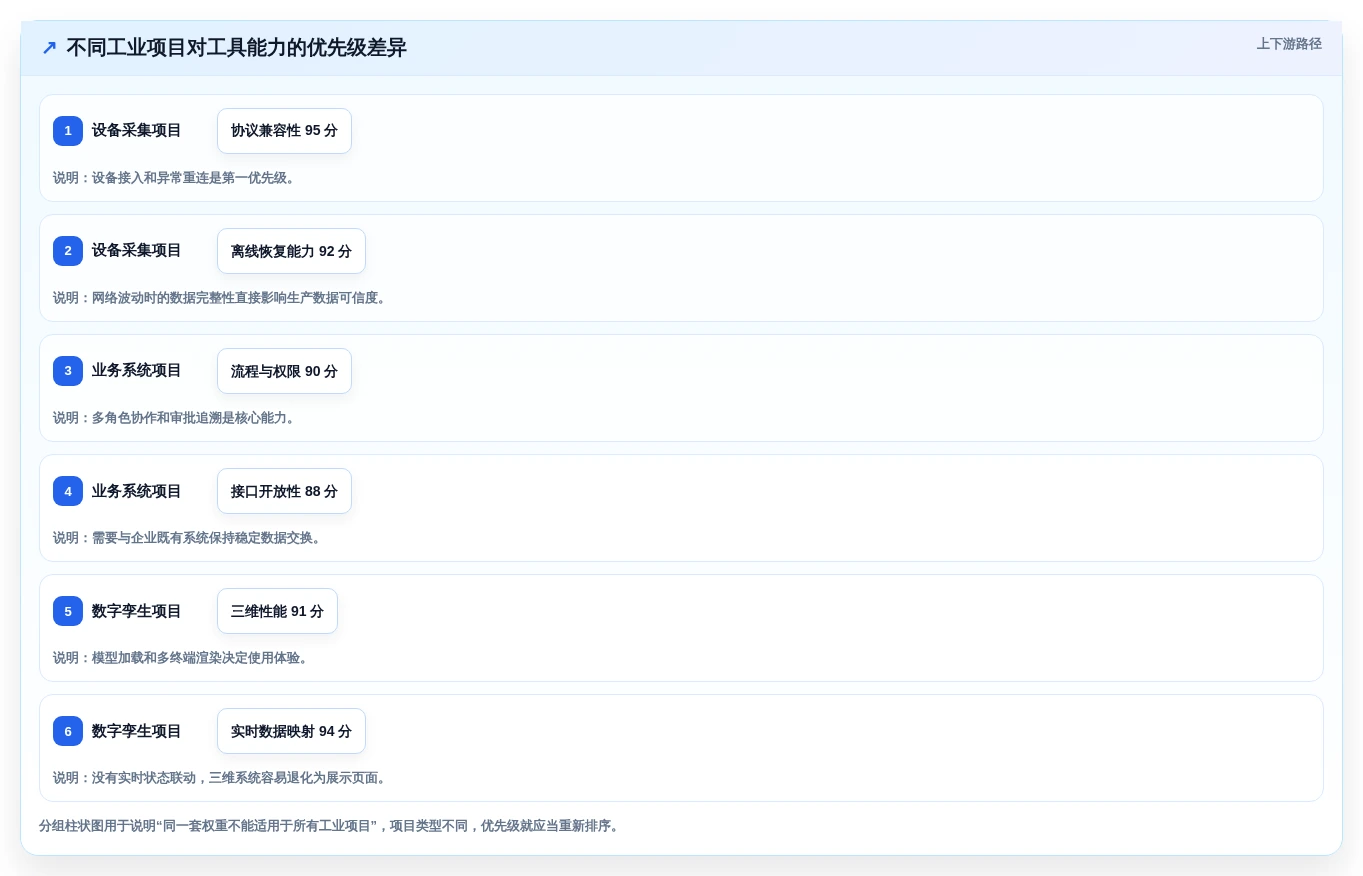The image size is (1363, 876).
Task: Click 业务系统项目 label in row 4
Action: [x=137, y=491]
